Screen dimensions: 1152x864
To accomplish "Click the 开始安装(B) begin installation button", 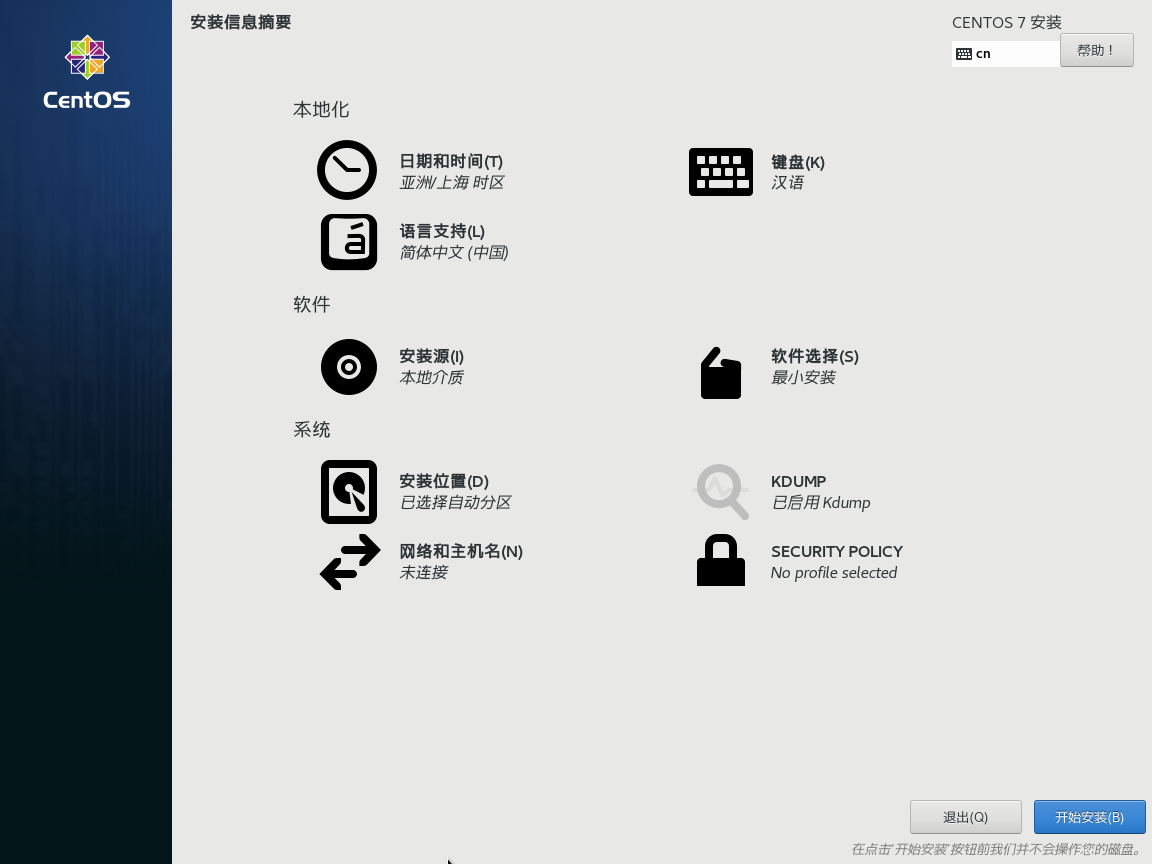I will (1089, 817).
